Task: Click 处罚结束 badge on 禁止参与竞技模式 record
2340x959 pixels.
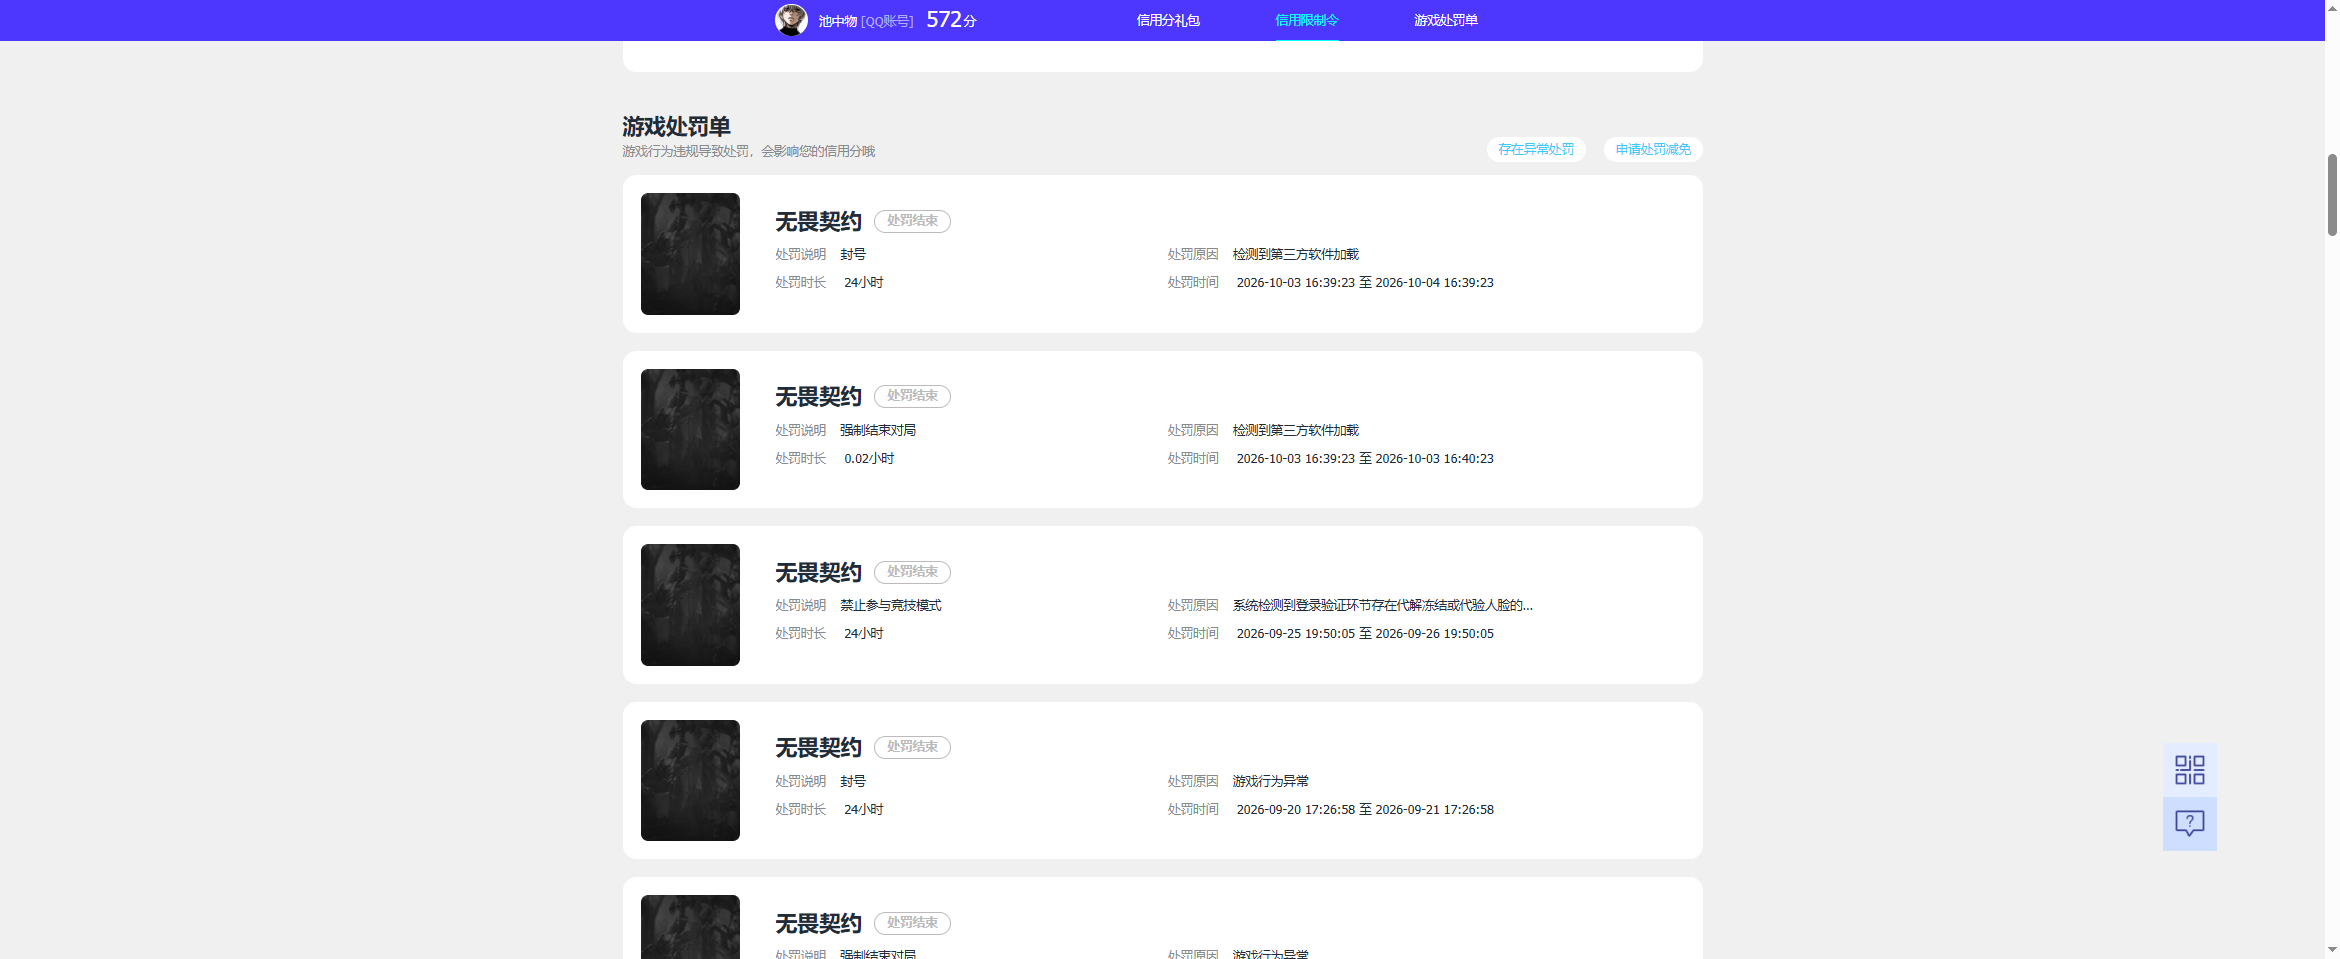Action: 912,572
